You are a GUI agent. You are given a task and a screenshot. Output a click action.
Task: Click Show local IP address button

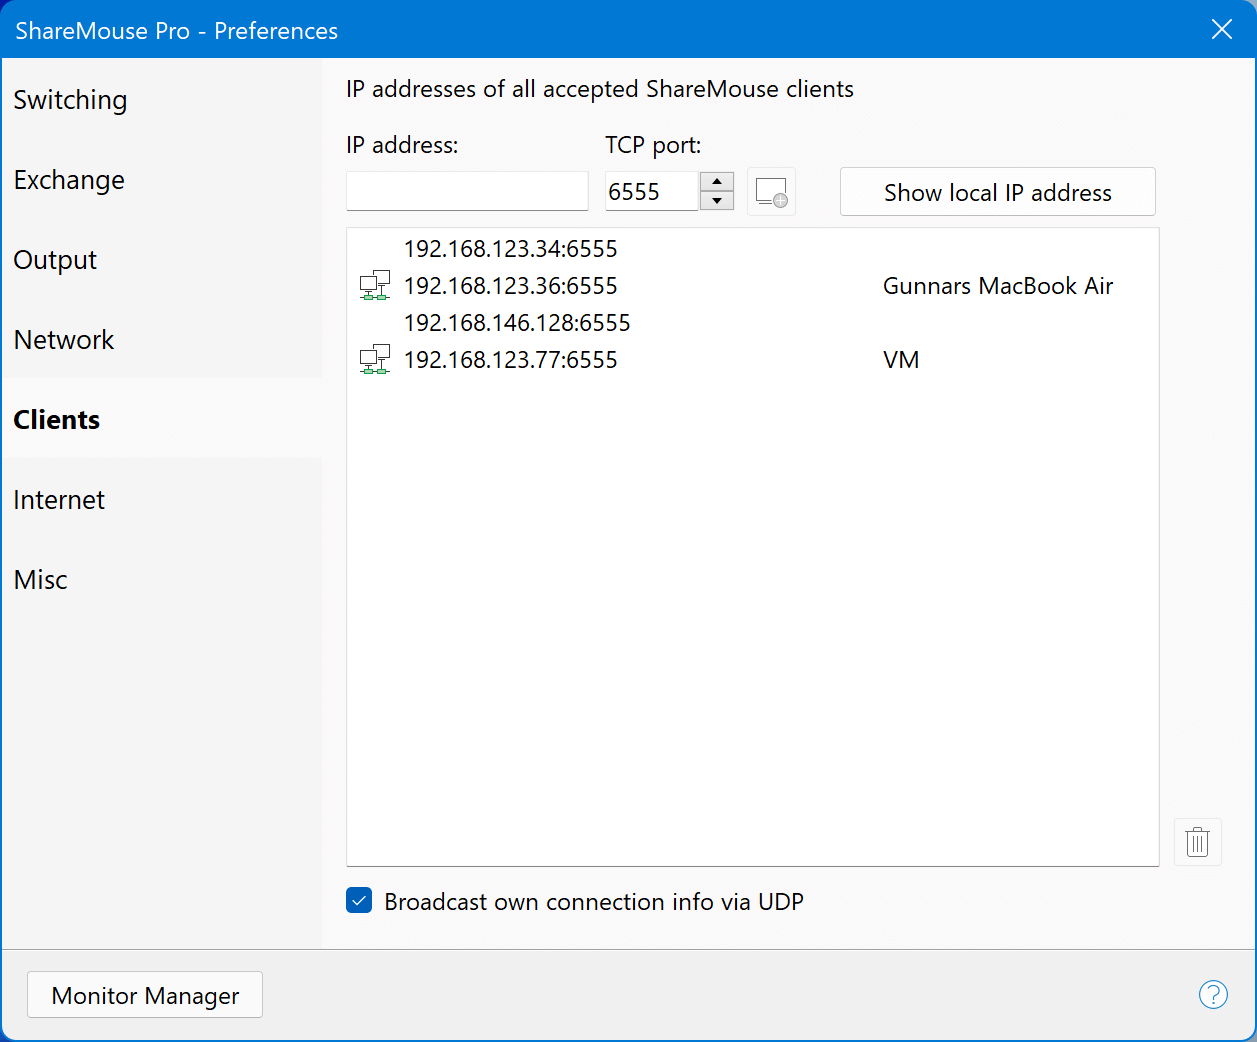998,192
